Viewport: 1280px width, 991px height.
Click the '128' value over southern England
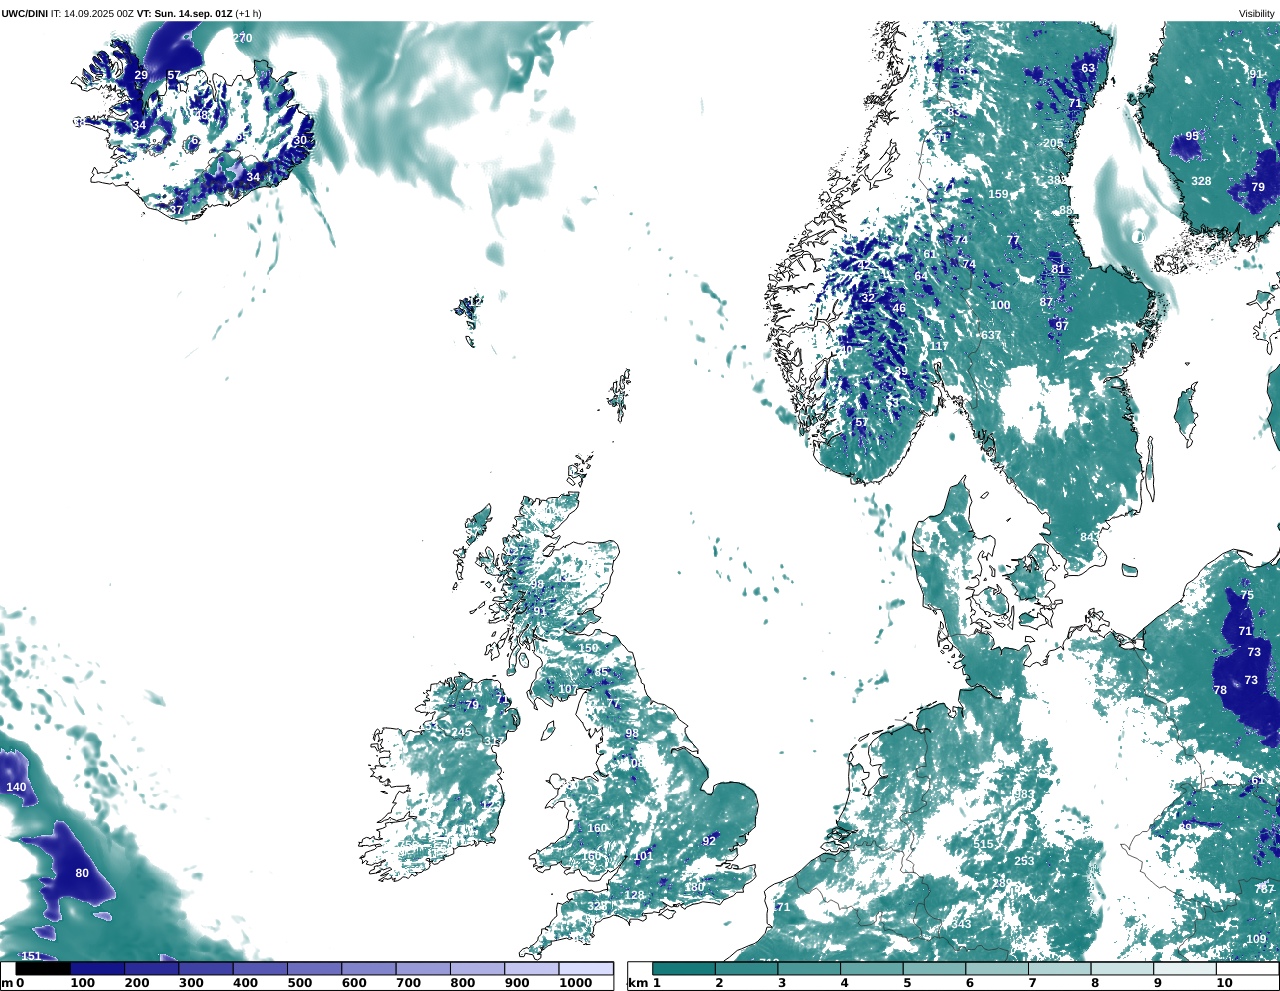click(634, 895)
